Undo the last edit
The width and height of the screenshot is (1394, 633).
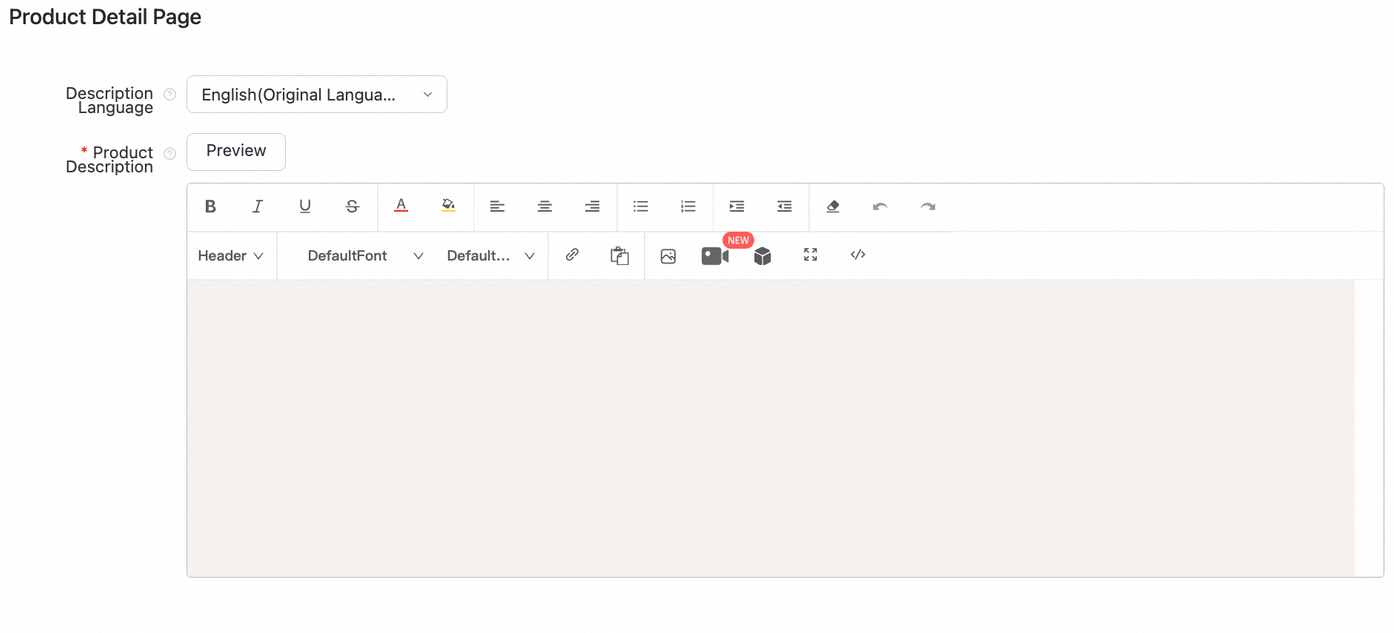pos(880,207)
